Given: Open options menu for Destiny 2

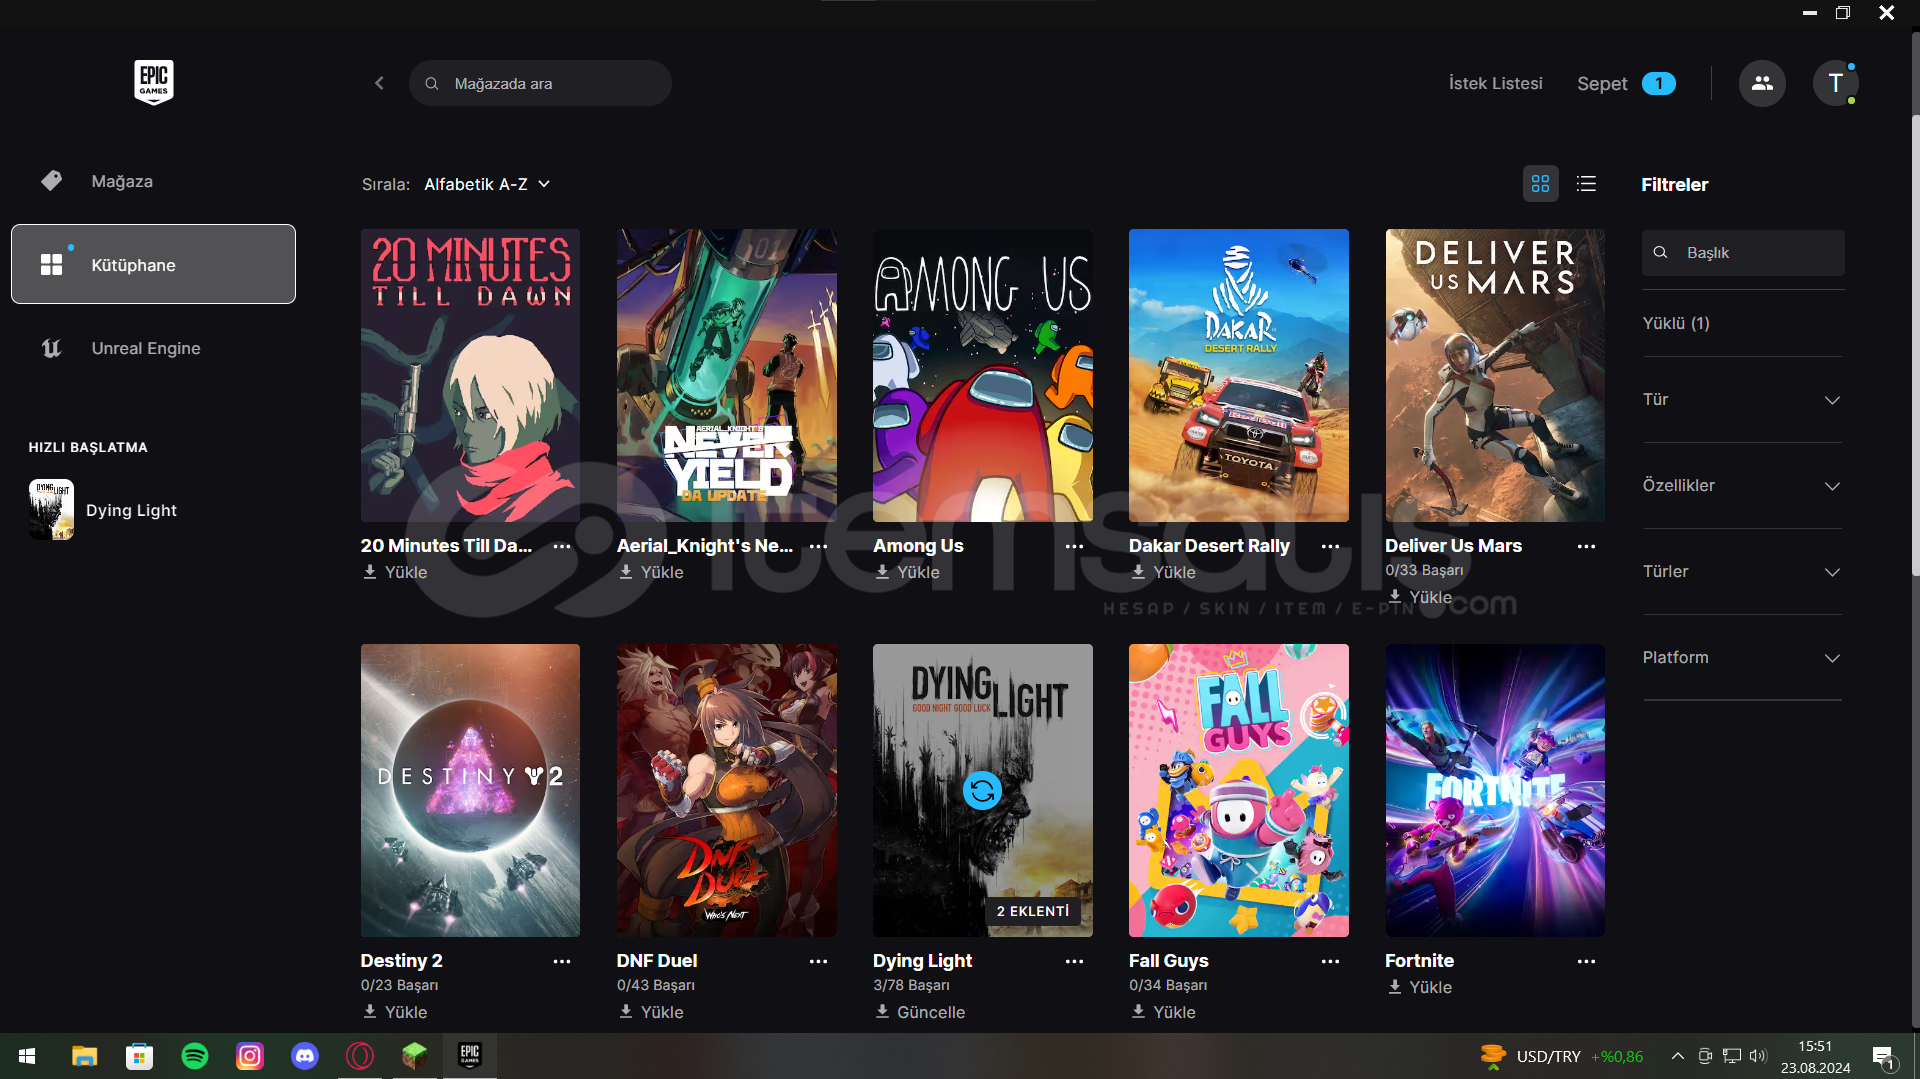Looking at the screenshot, I should [562, 961].
